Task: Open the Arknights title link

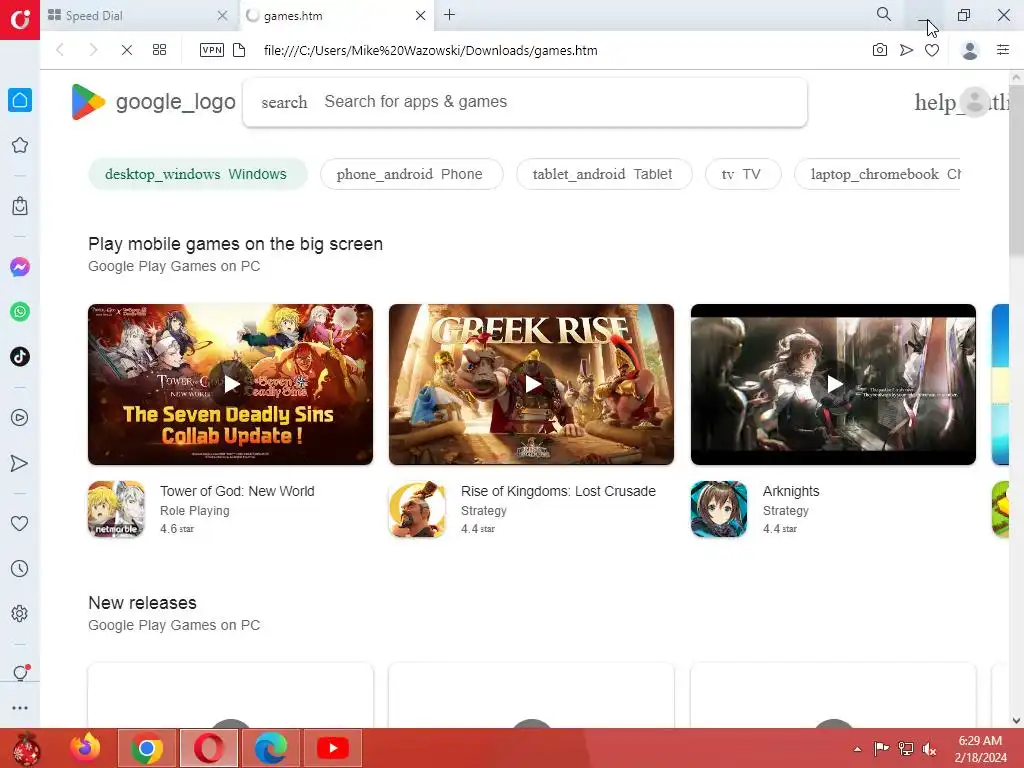Action: 791,491
